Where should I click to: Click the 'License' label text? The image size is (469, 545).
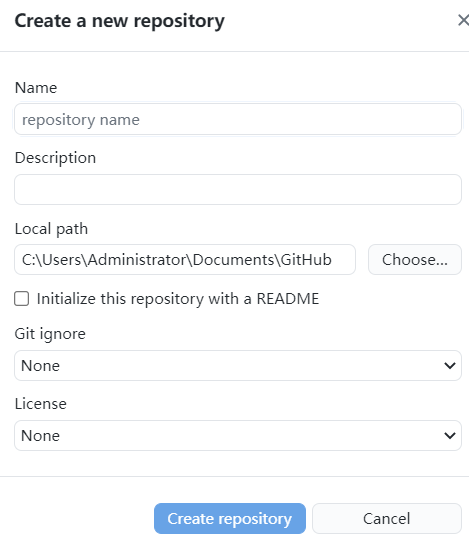point(41,404)
